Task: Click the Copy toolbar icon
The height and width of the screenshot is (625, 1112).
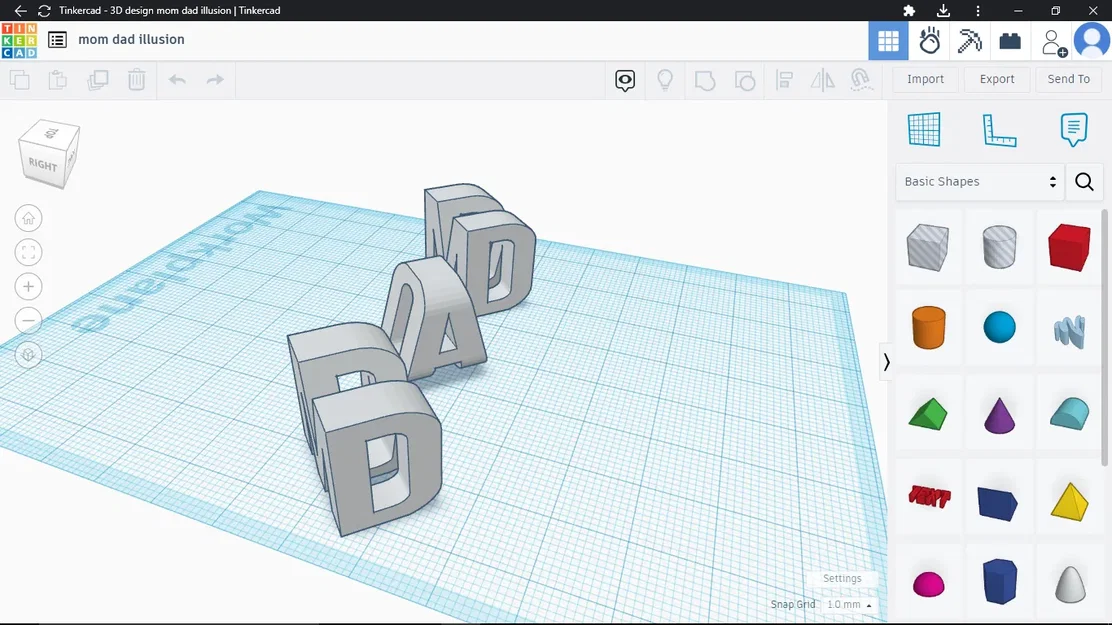Action: tap(20, 80)
